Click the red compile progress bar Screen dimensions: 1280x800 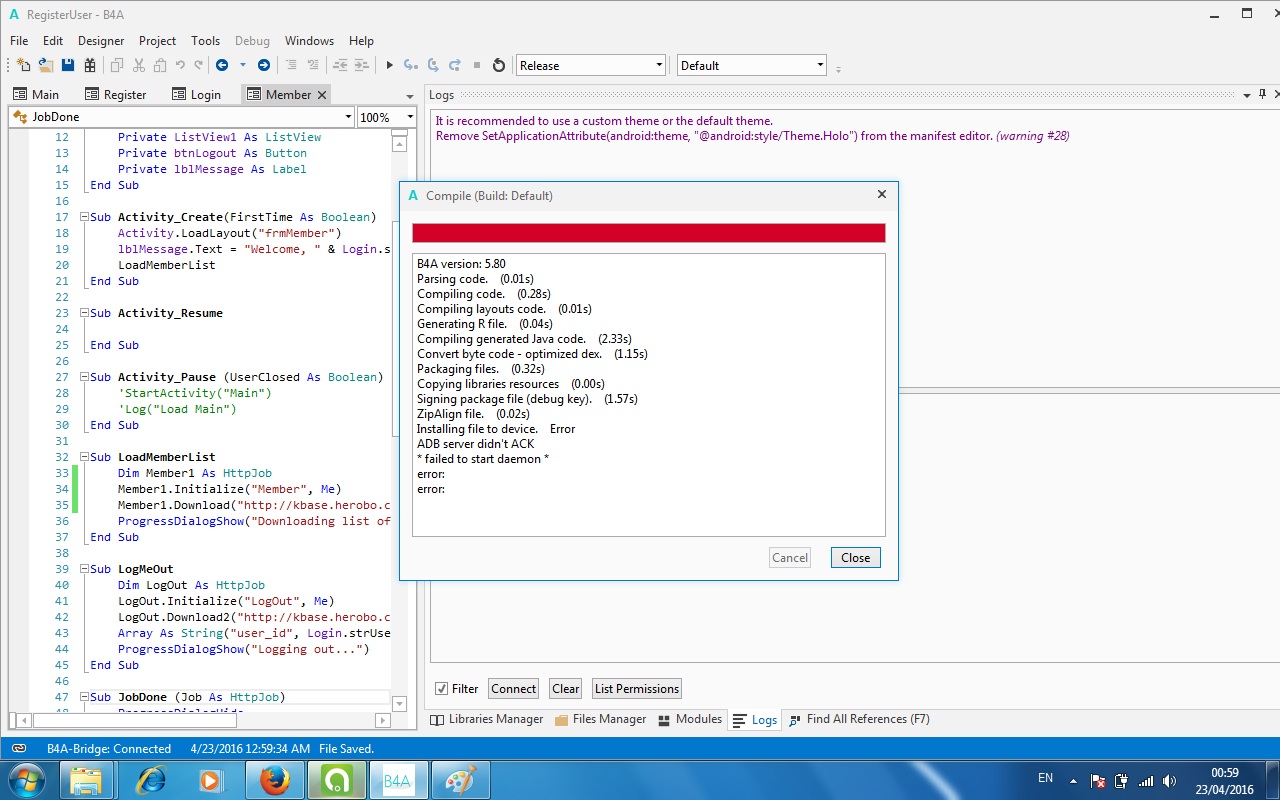point(649,233)
